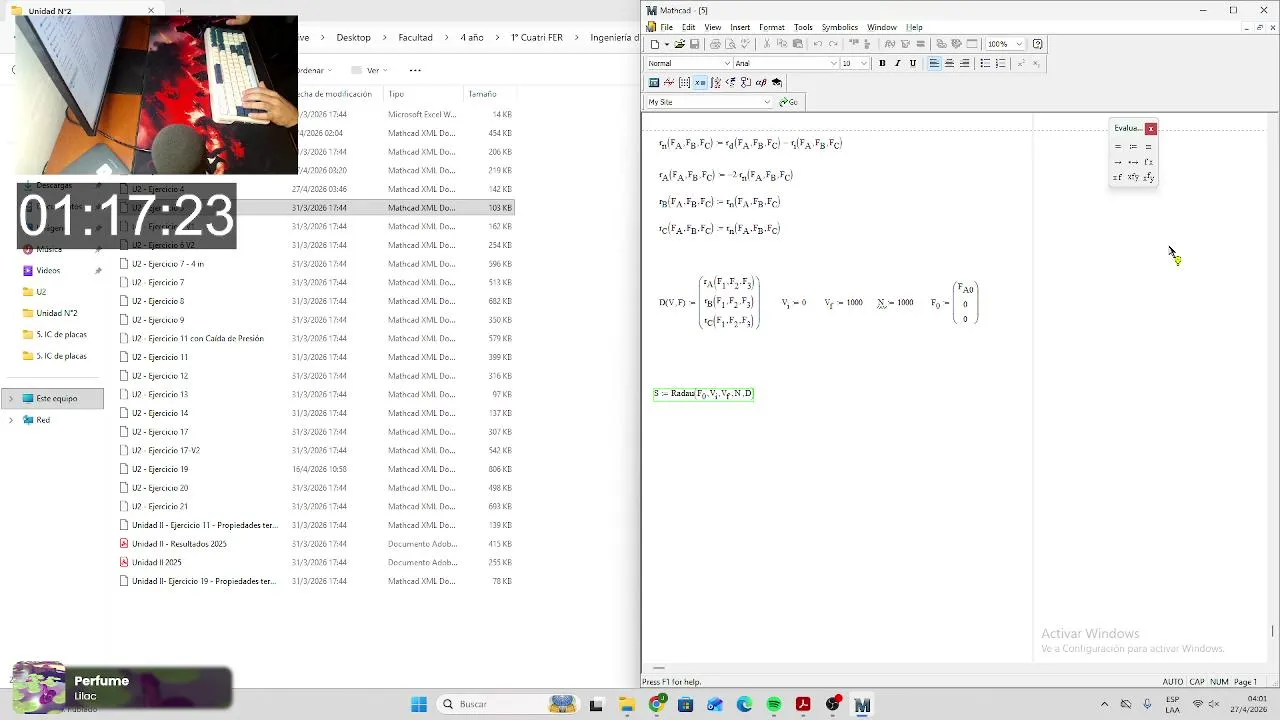Open the Arial font dropdown
The image size is (1280, 720).
coord(834,63)
